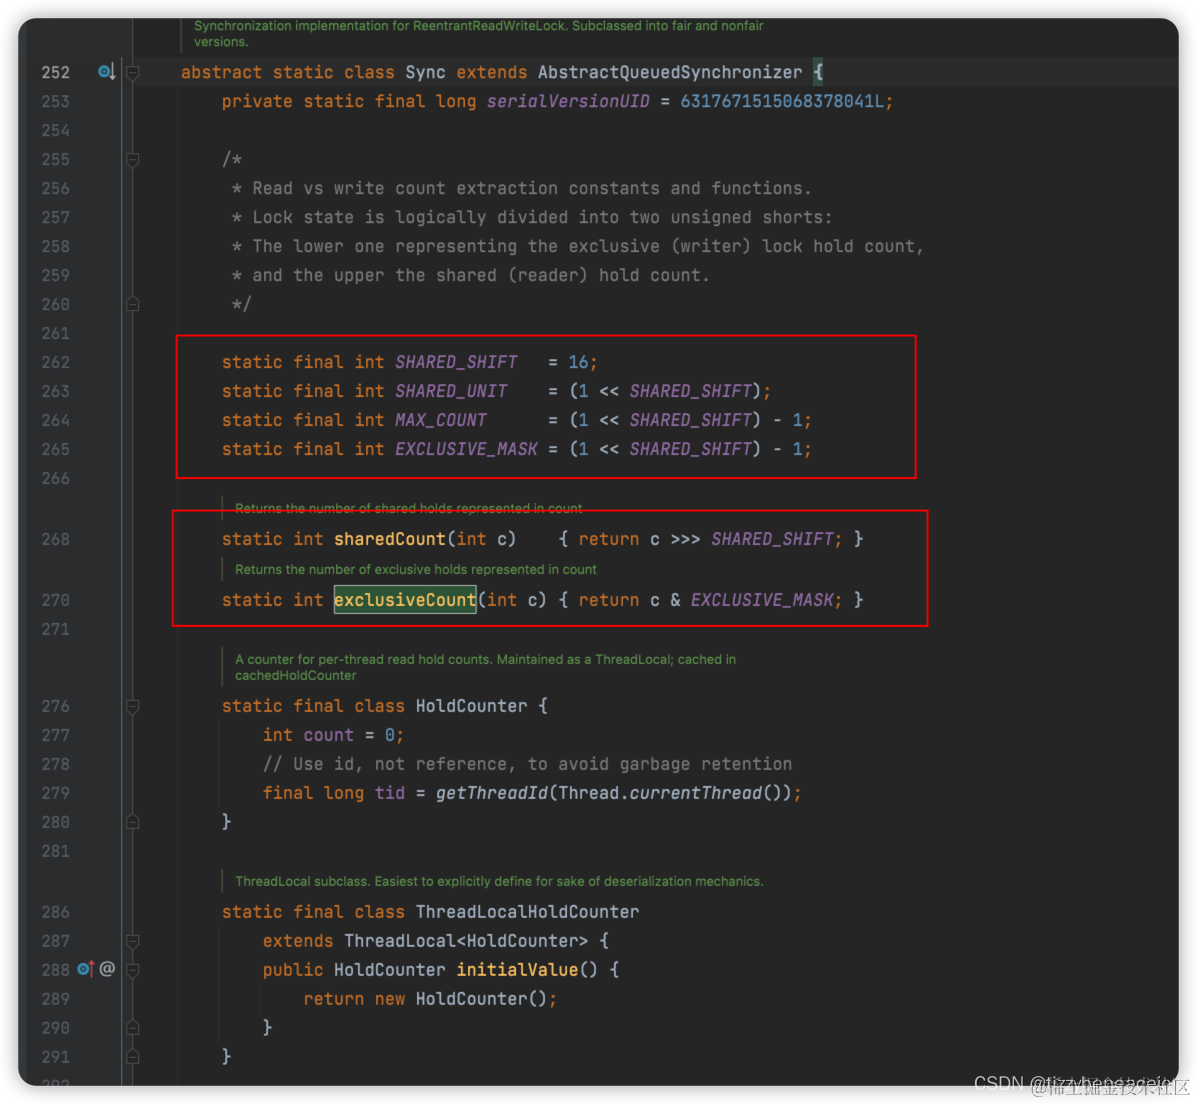Click the overrides-method gutter icon on line 288
The height and width of the screenshot is (1104, 1197).
point(85,969)
